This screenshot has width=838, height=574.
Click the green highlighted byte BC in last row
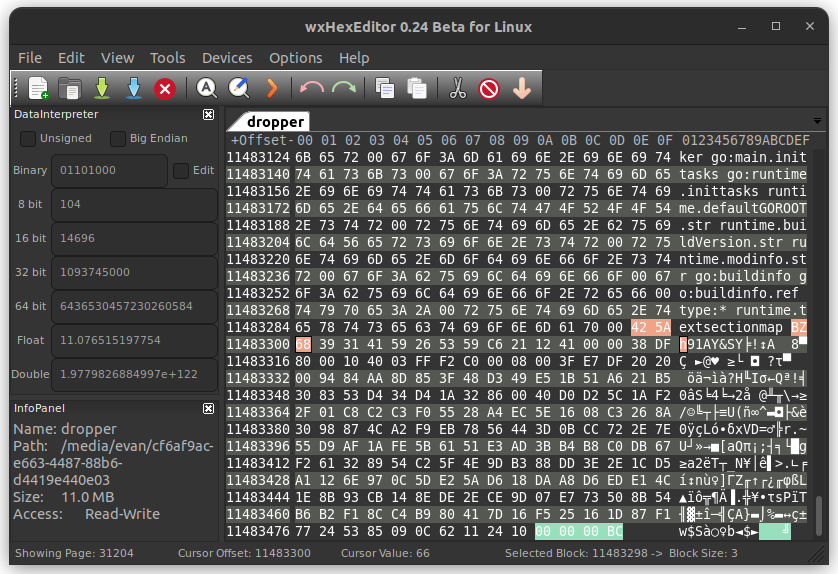click(x=615, y=531)
